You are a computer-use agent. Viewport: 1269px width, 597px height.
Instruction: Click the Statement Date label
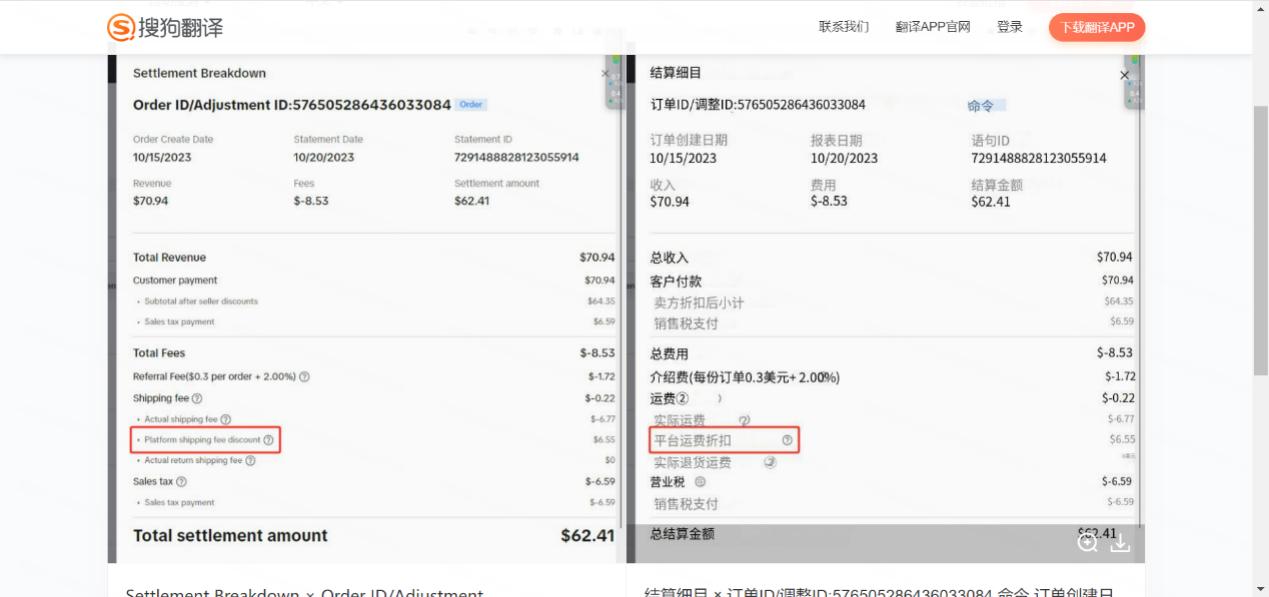(328, 140)
